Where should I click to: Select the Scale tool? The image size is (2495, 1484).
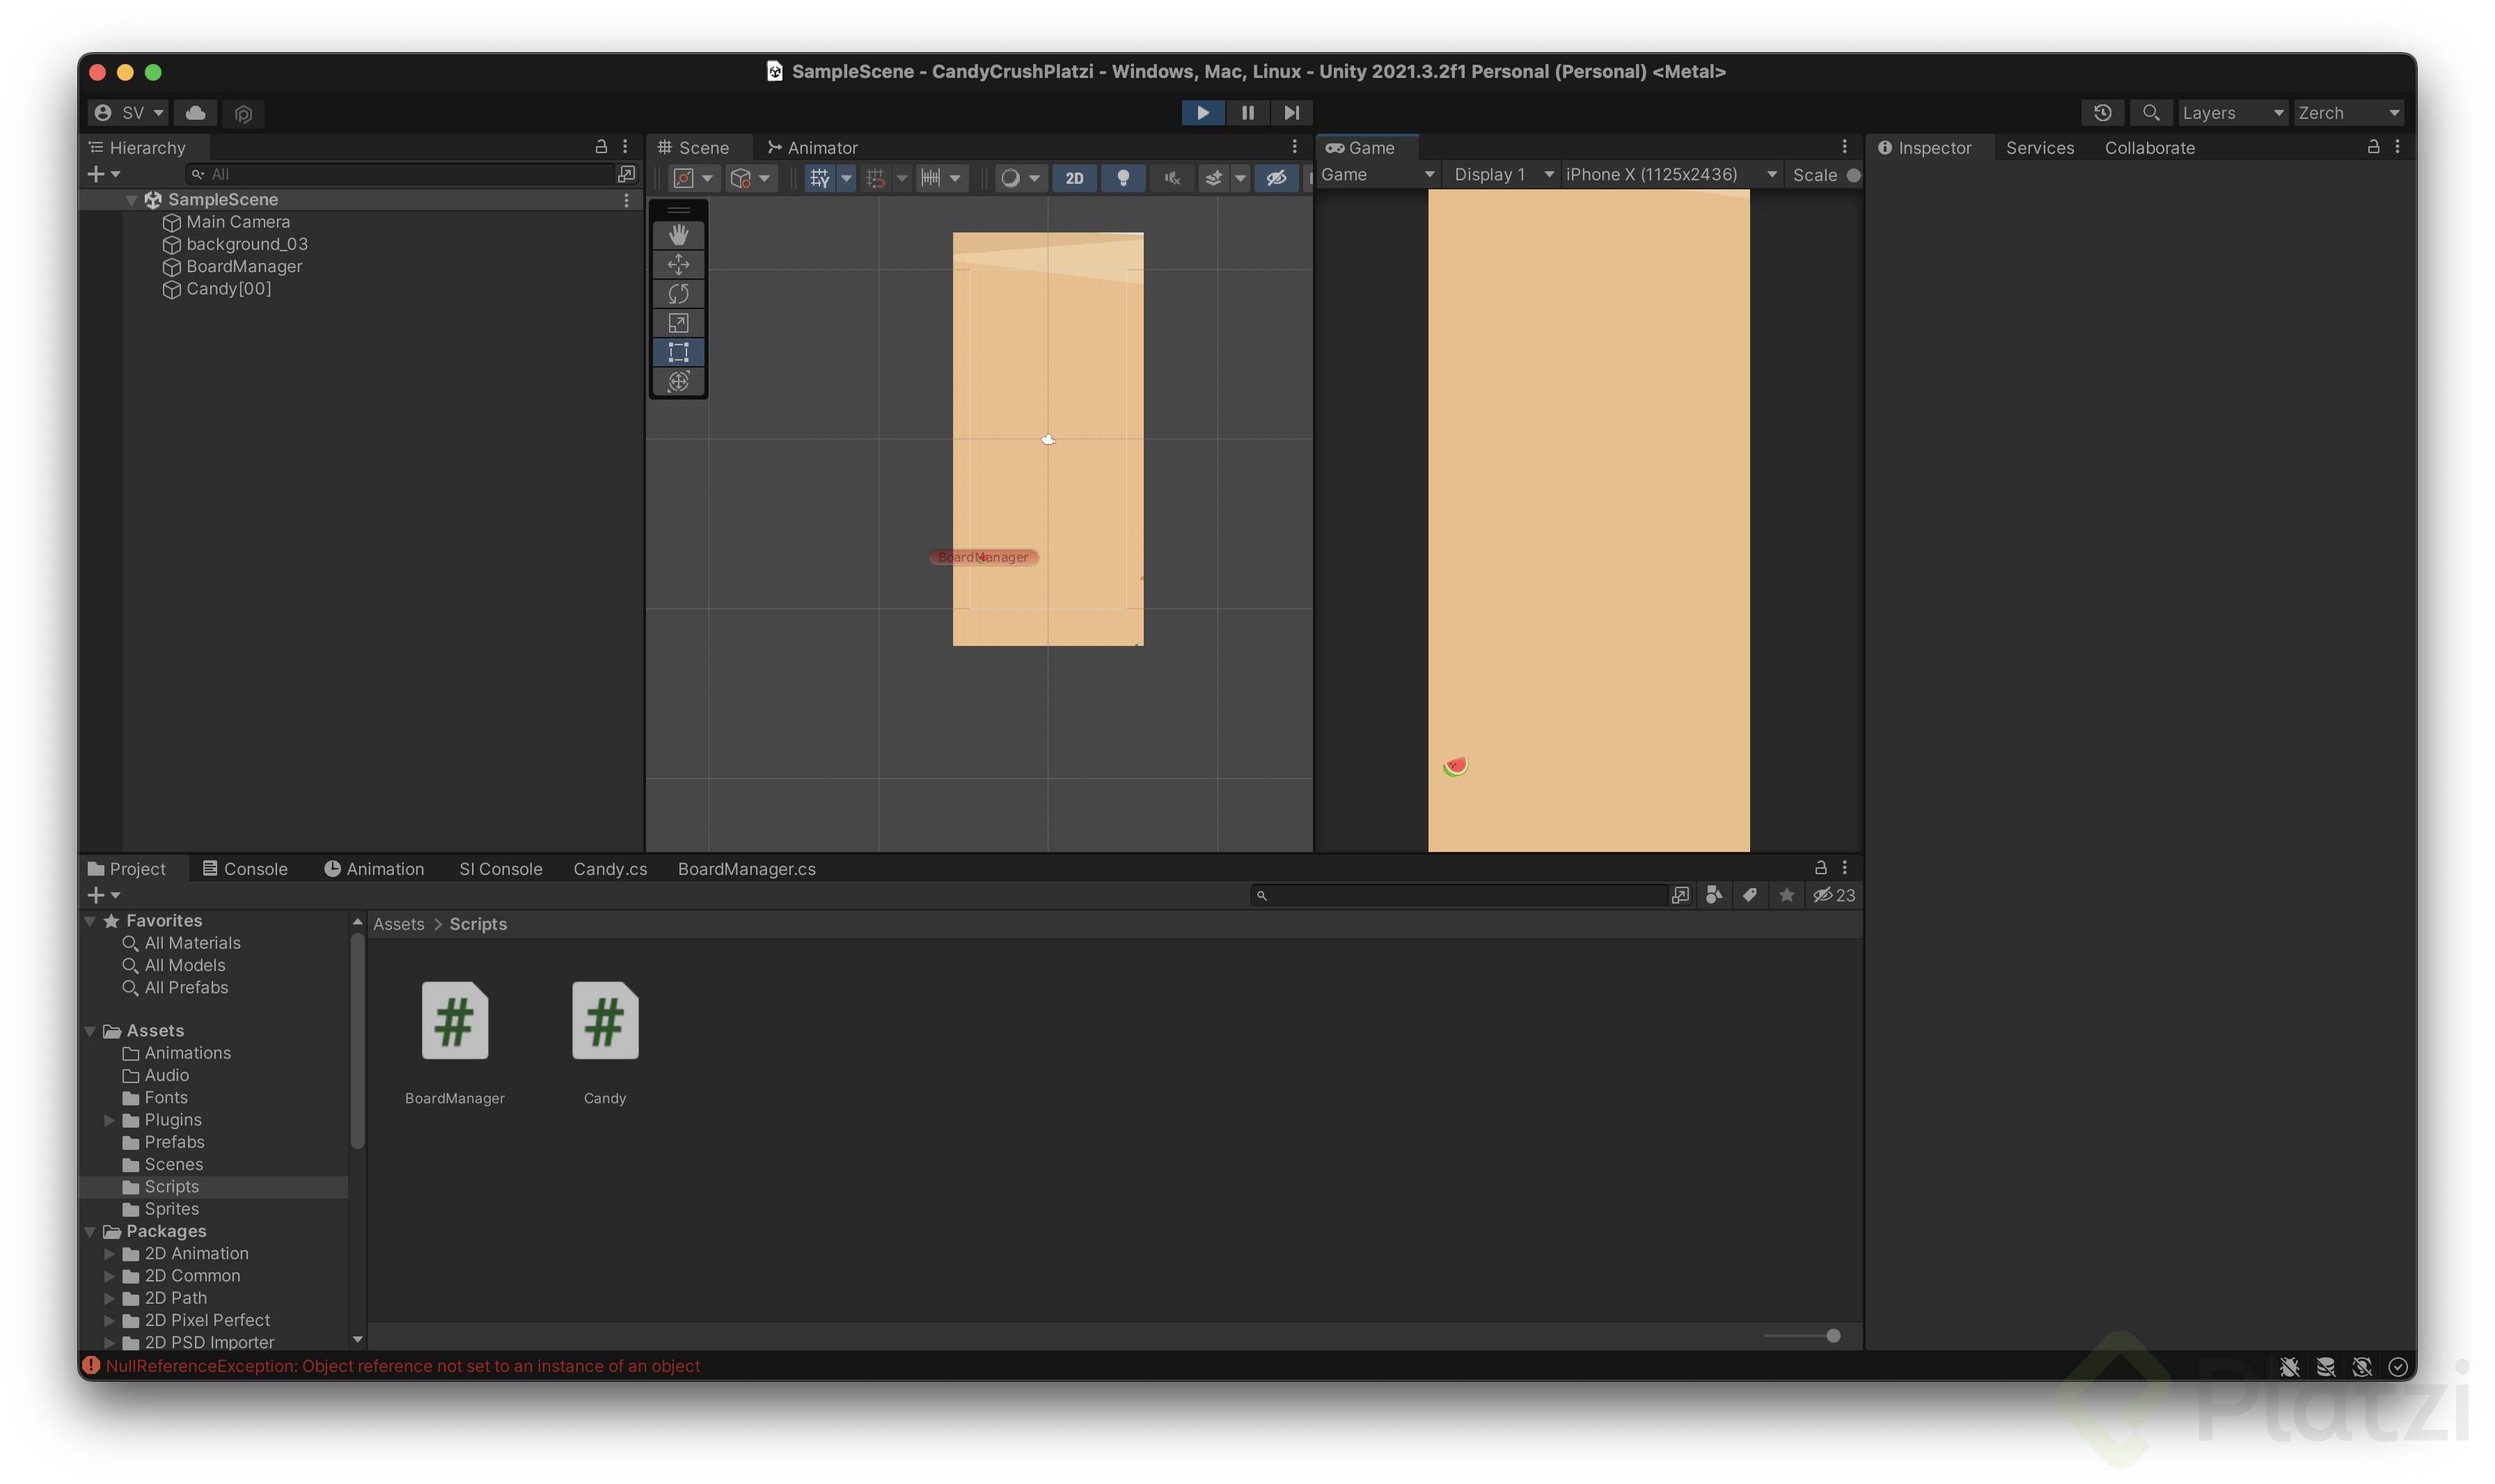pyautogui.click(x=678, y=323)
